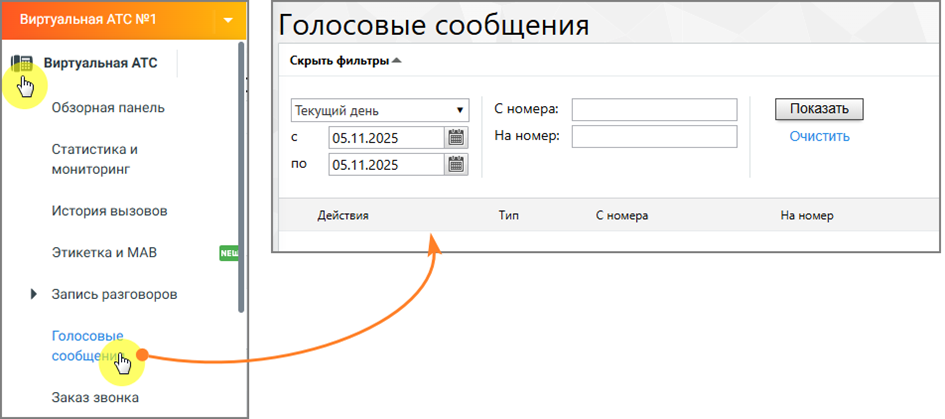The image size is (945, 419).
Task: Click the 'с' date field 05.11.2025
Action: tap(386, 138)
